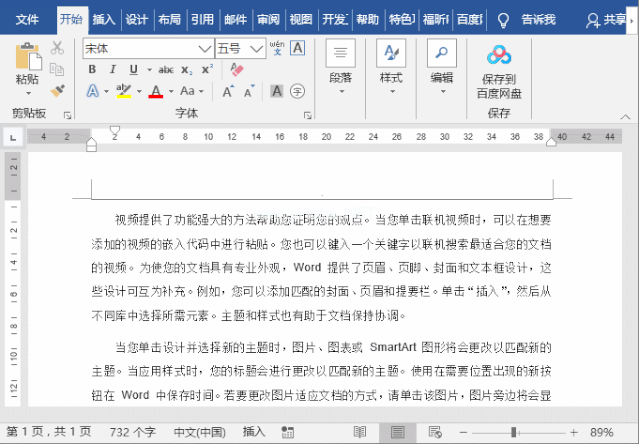Viewport: 639px width, 444px height.
Task: Click the 732 个字 word count
Action: click(x=133, y=432)
